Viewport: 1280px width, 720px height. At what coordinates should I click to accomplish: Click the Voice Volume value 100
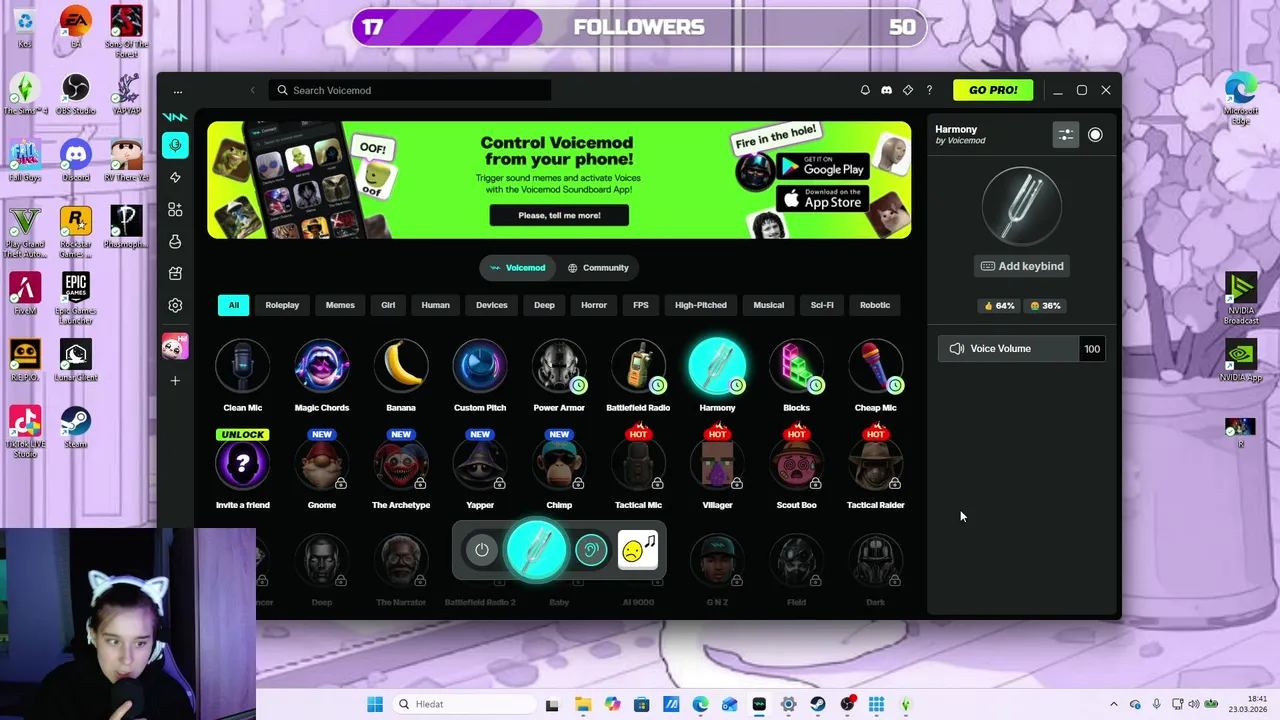(1092, 349)
